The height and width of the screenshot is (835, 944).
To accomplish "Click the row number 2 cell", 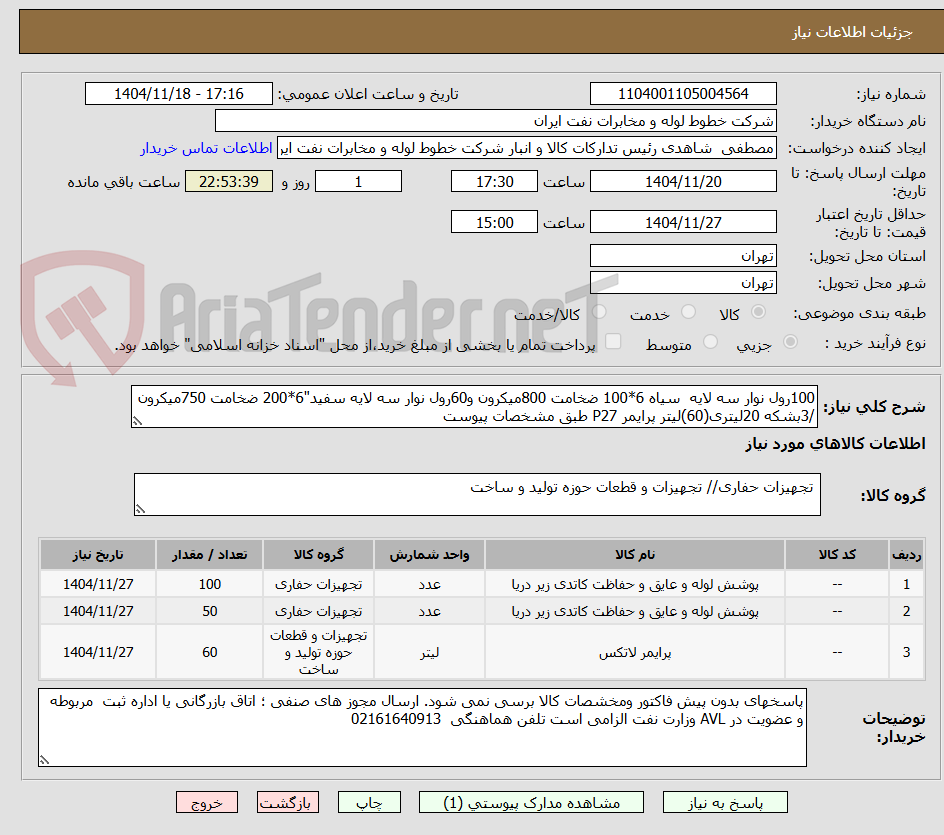I will (906, 611).
